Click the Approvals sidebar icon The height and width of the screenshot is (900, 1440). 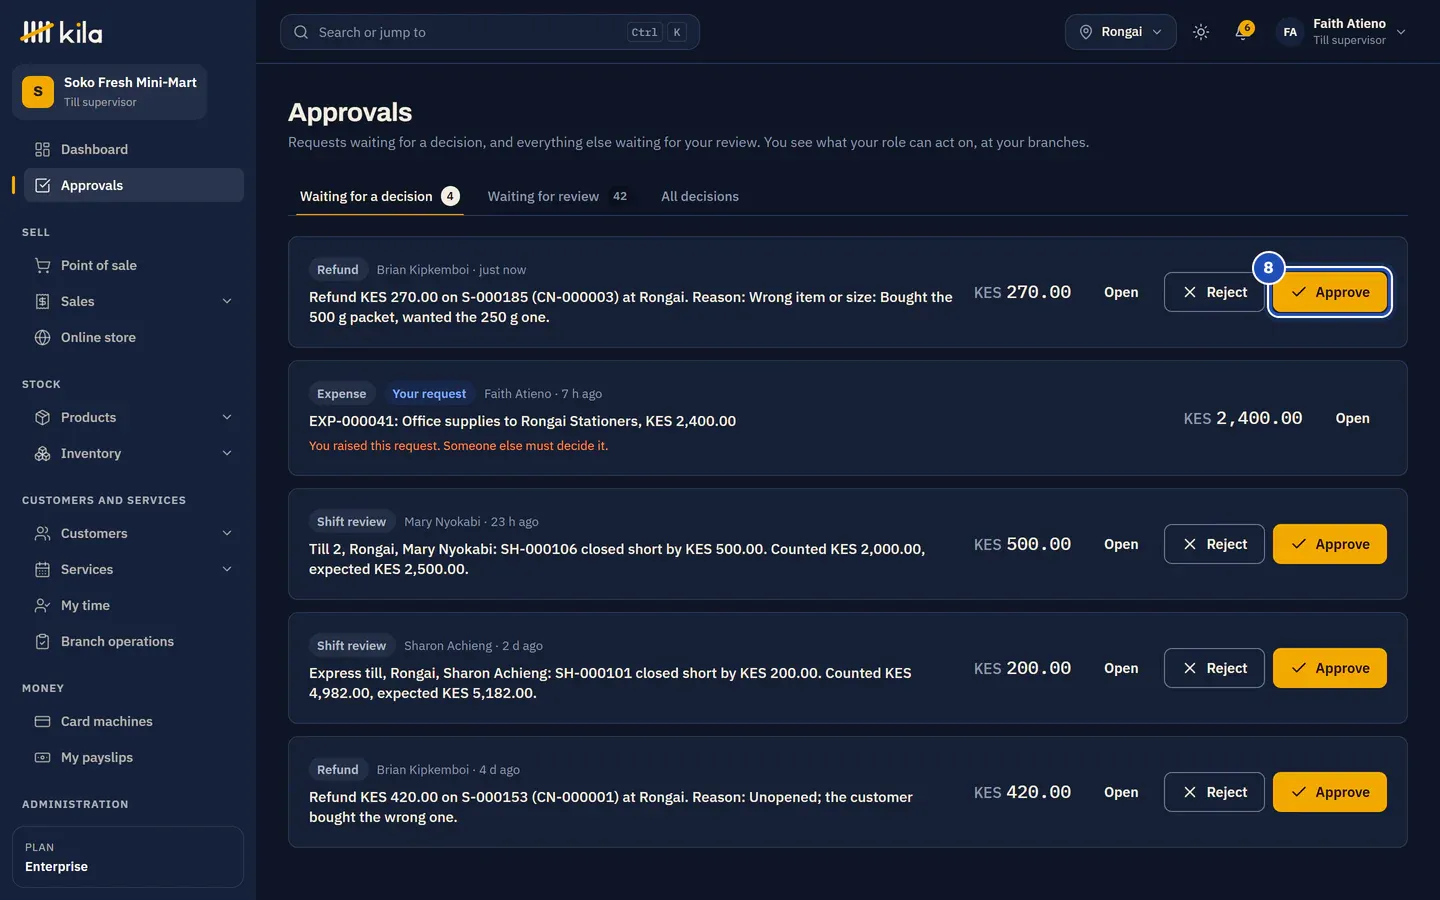click(x=42, y=185)
